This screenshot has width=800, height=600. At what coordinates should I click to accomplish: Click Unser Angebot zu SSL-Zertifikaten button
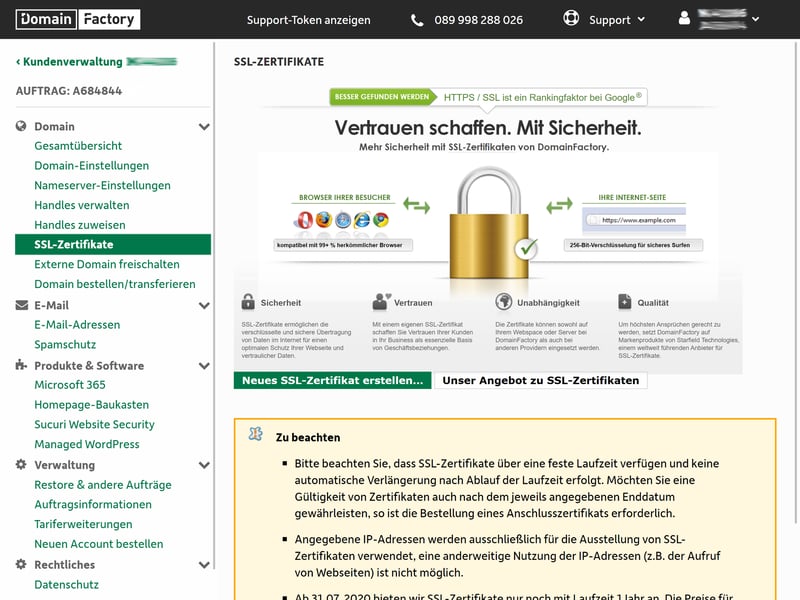(540, 381)
